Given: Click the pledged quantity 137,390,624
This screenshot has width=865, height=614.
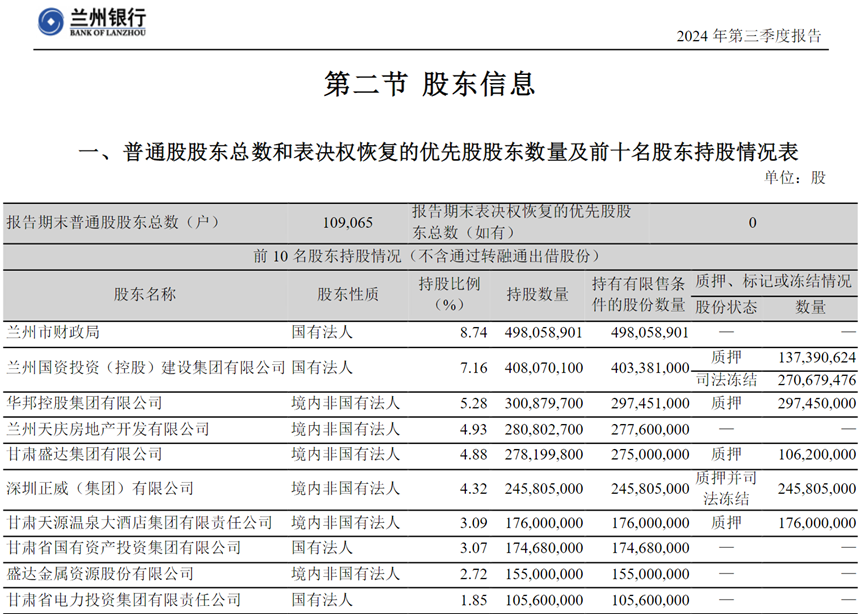Looking at the screenshot, I should [x=817, y=358].
